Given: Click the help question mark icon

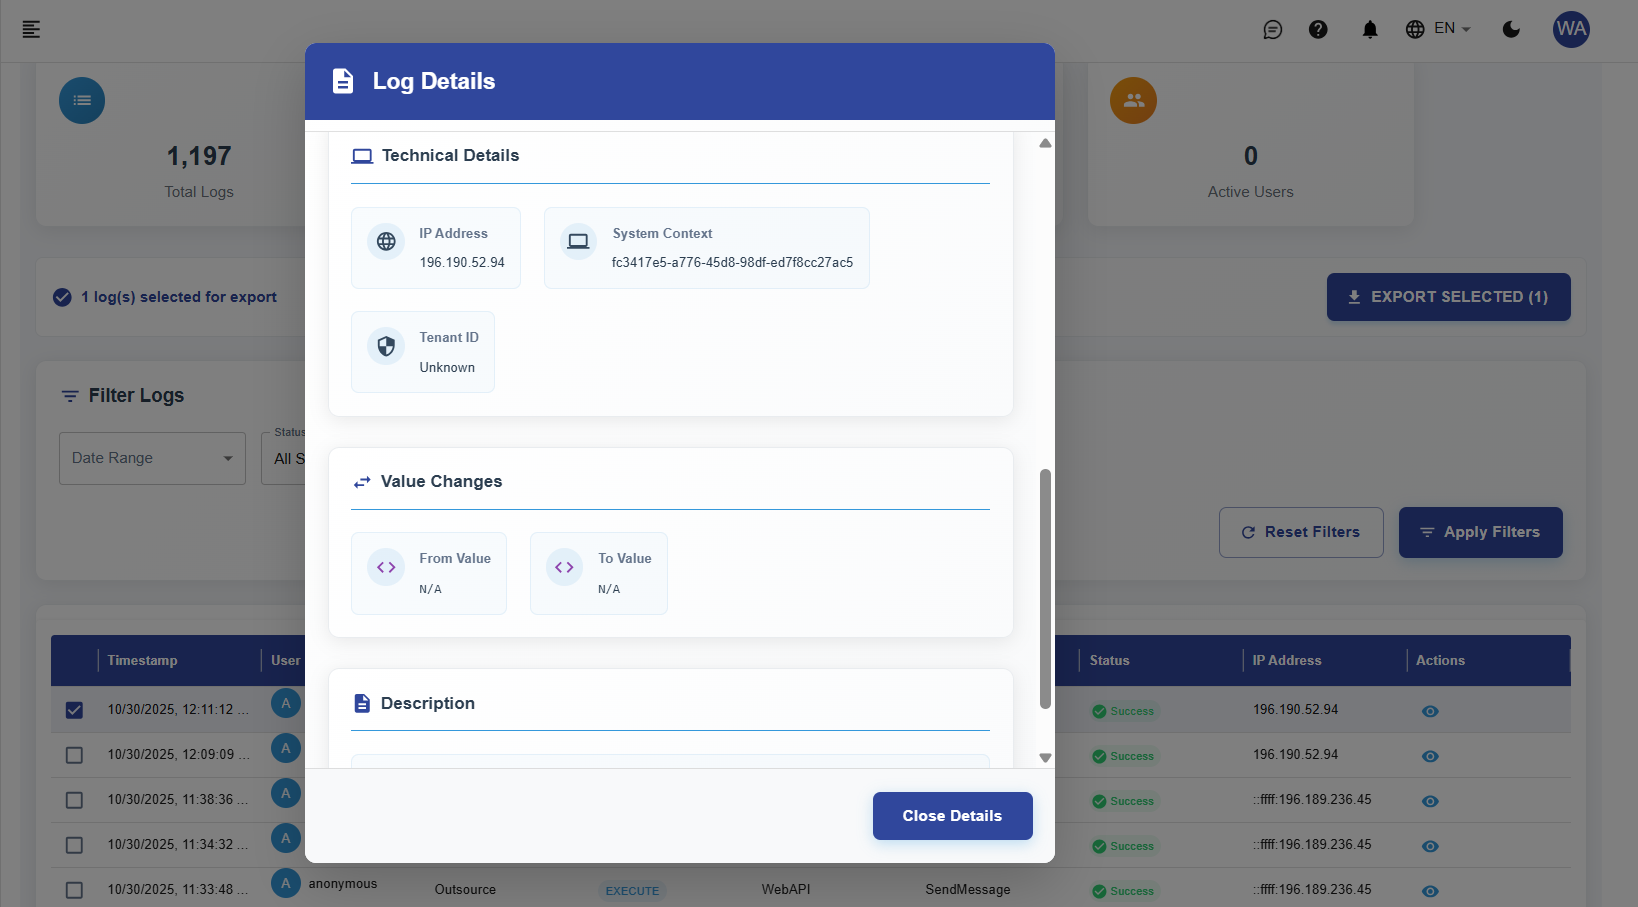Looking at the screenshot, I should click(x=1318, y=29).
